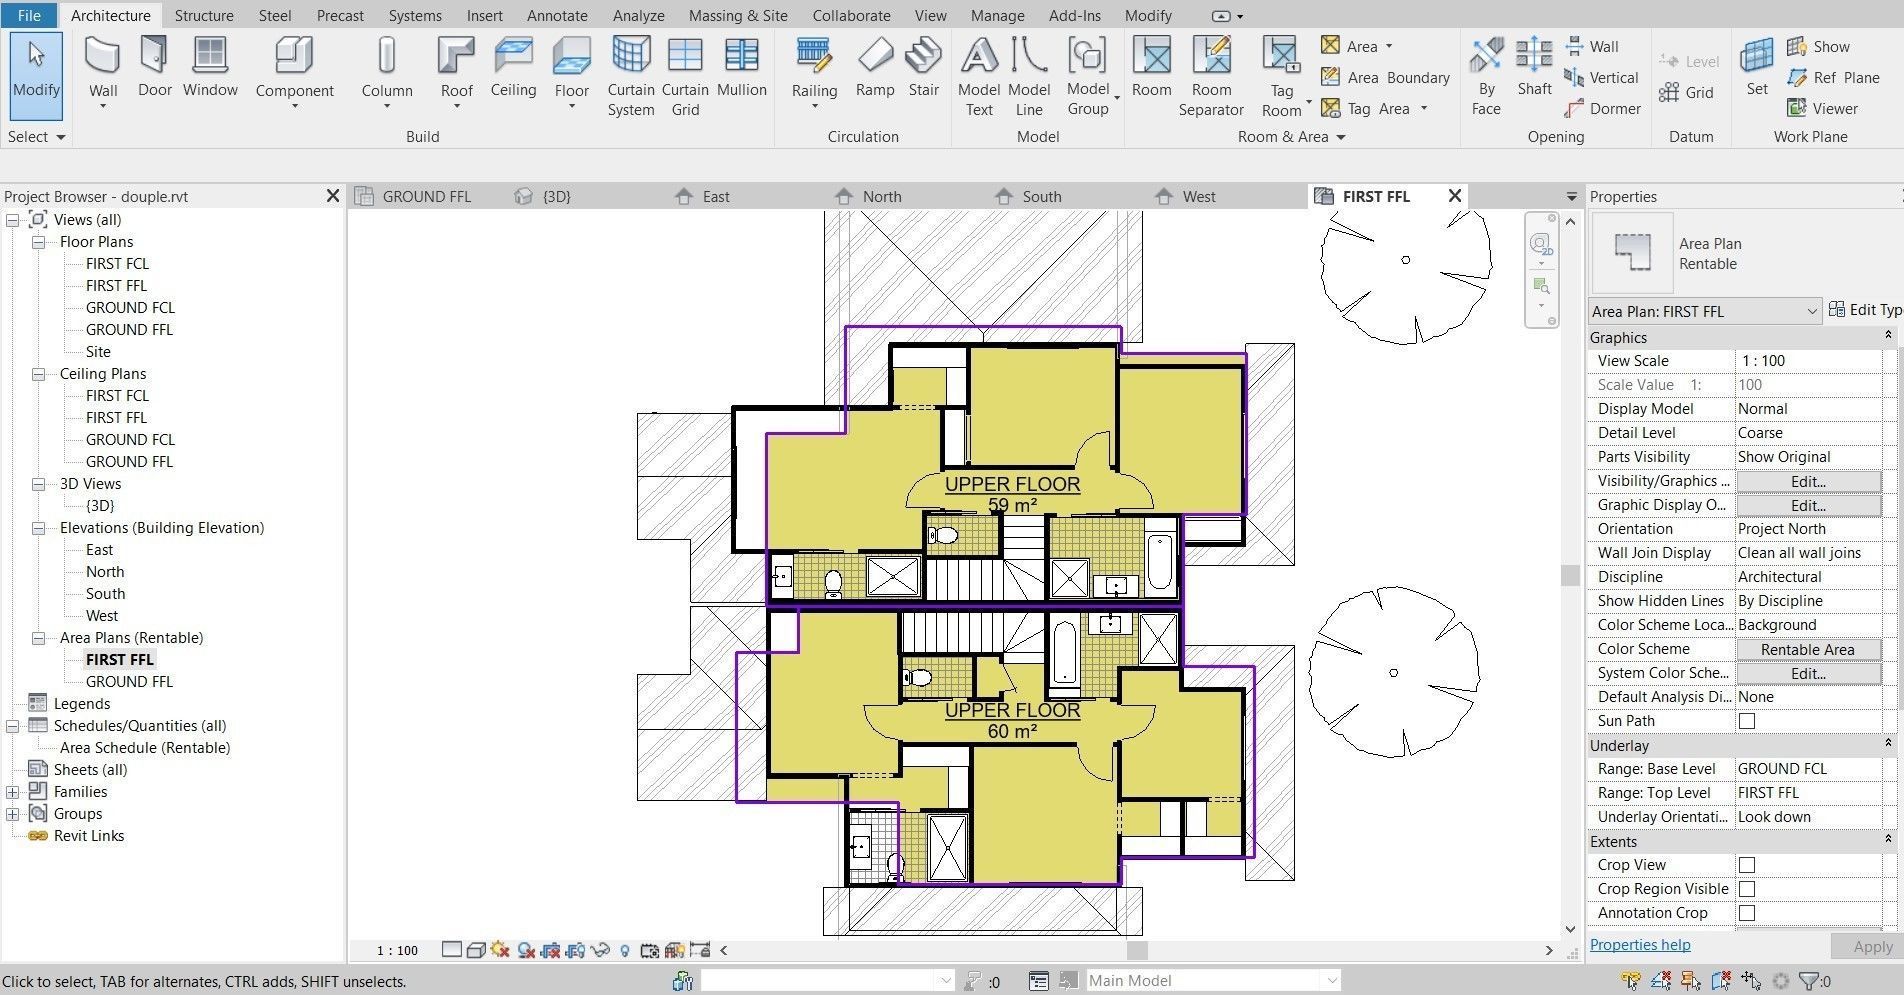This screenshot has width=1904, height=995.
Task: Click the File menu button
Action: (x=29, y=16)
